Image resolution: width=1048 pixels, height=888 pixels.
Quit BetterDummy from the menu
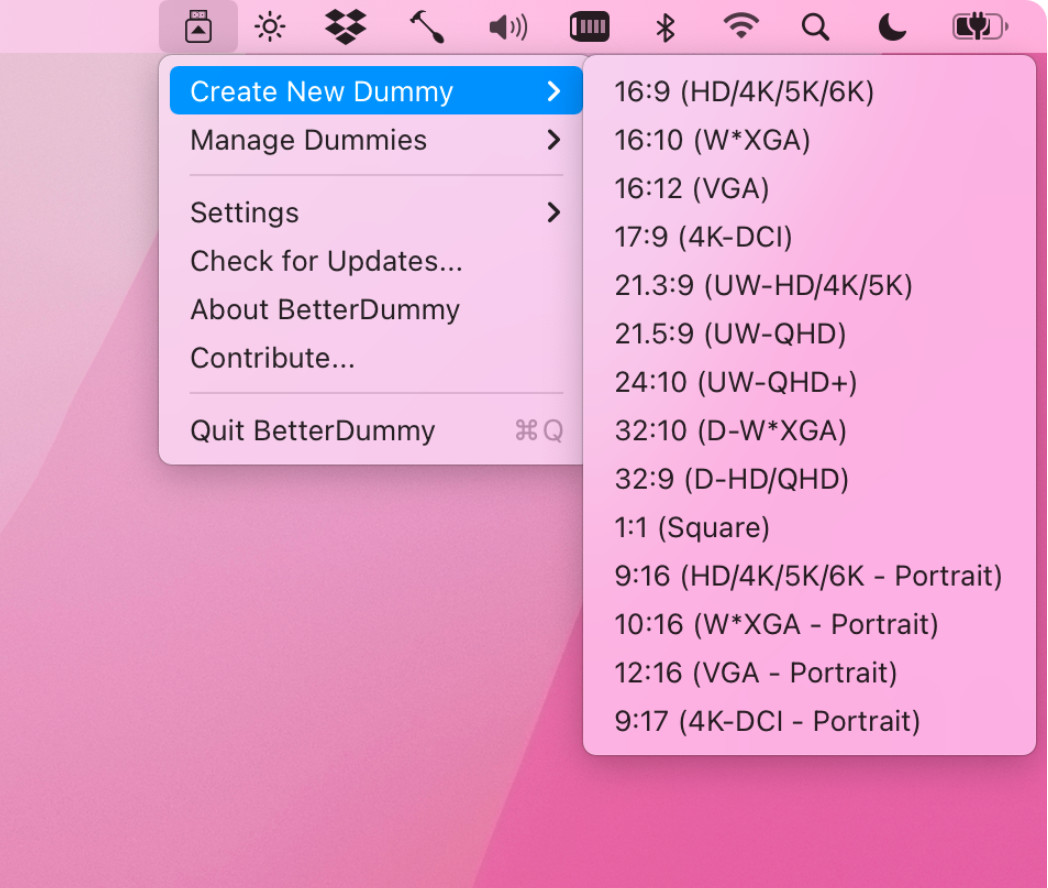click(x=376, y=430)
